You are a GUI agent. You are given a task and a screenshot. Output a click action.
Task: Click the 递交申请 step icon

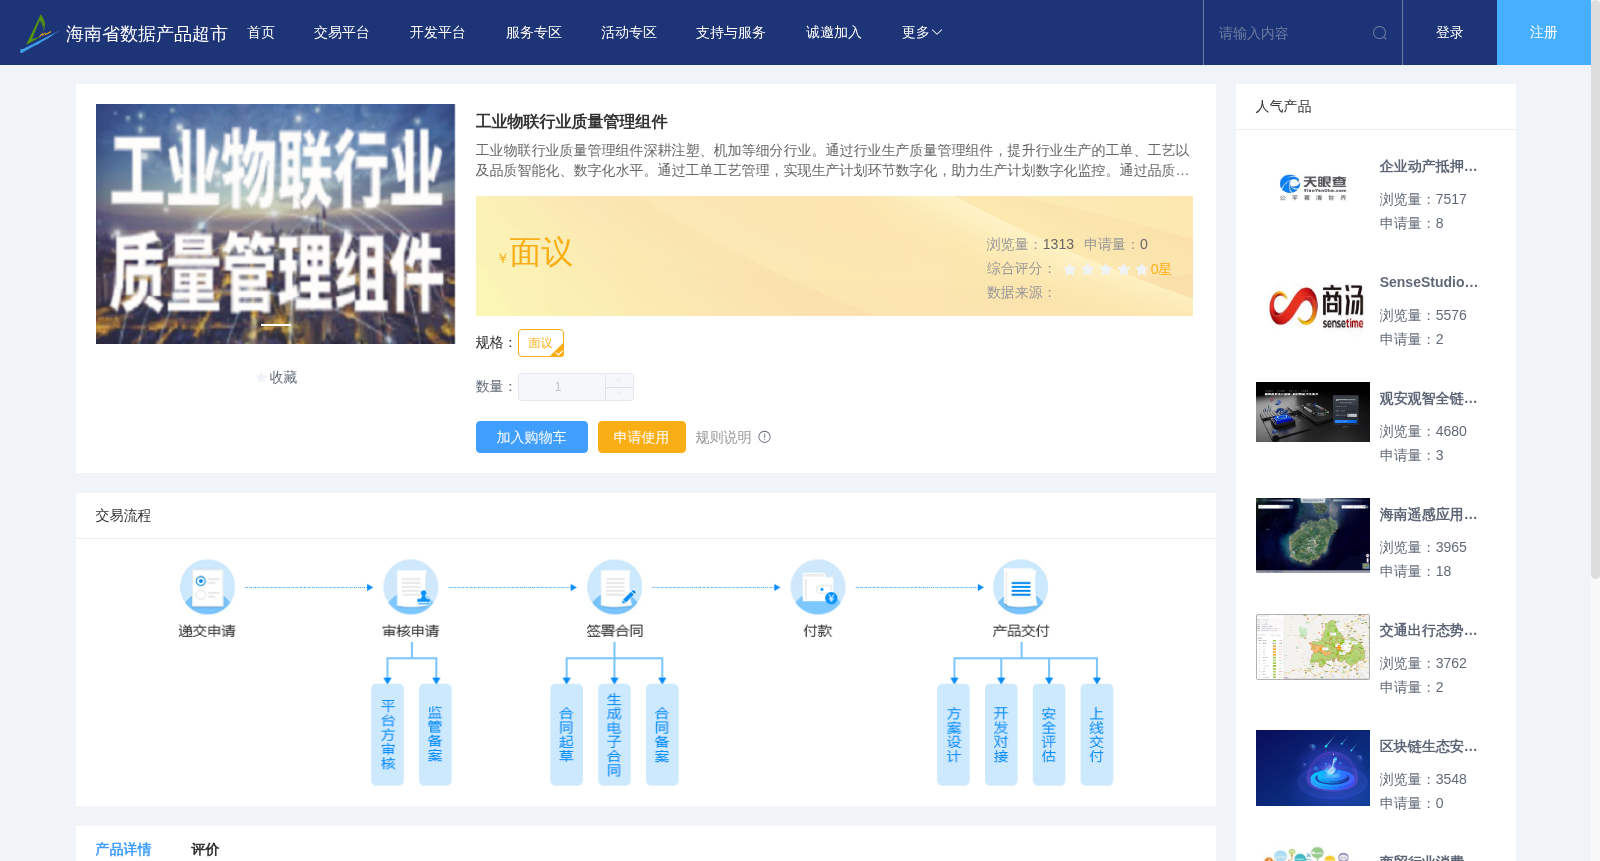(207, 587)
